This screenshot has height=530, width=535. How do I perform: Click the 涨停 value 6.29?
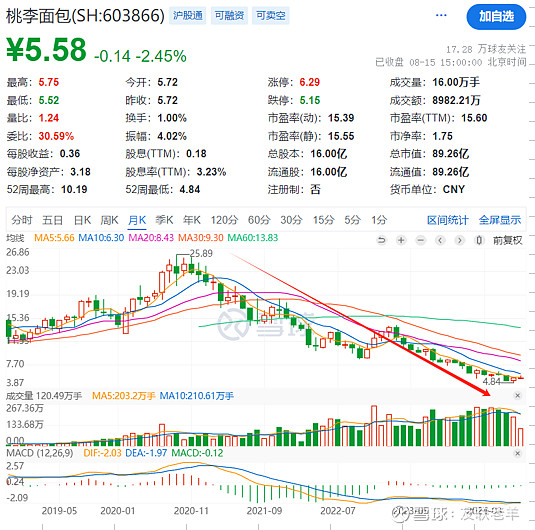pyautogui.click(x=309, y=82)
